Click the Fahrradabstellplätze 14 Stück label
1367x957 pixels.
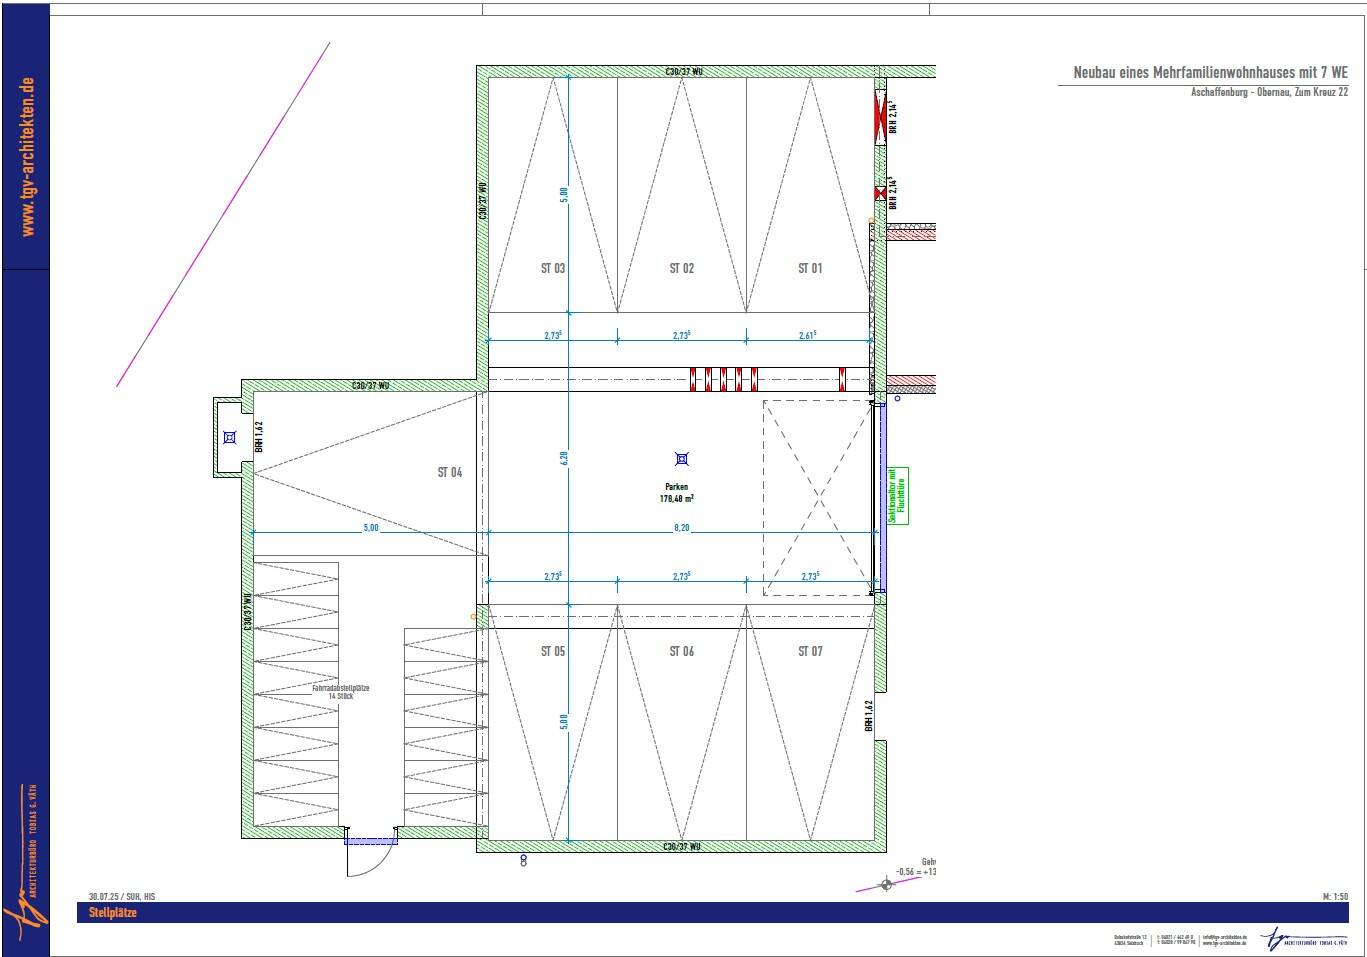pos(341,692)
